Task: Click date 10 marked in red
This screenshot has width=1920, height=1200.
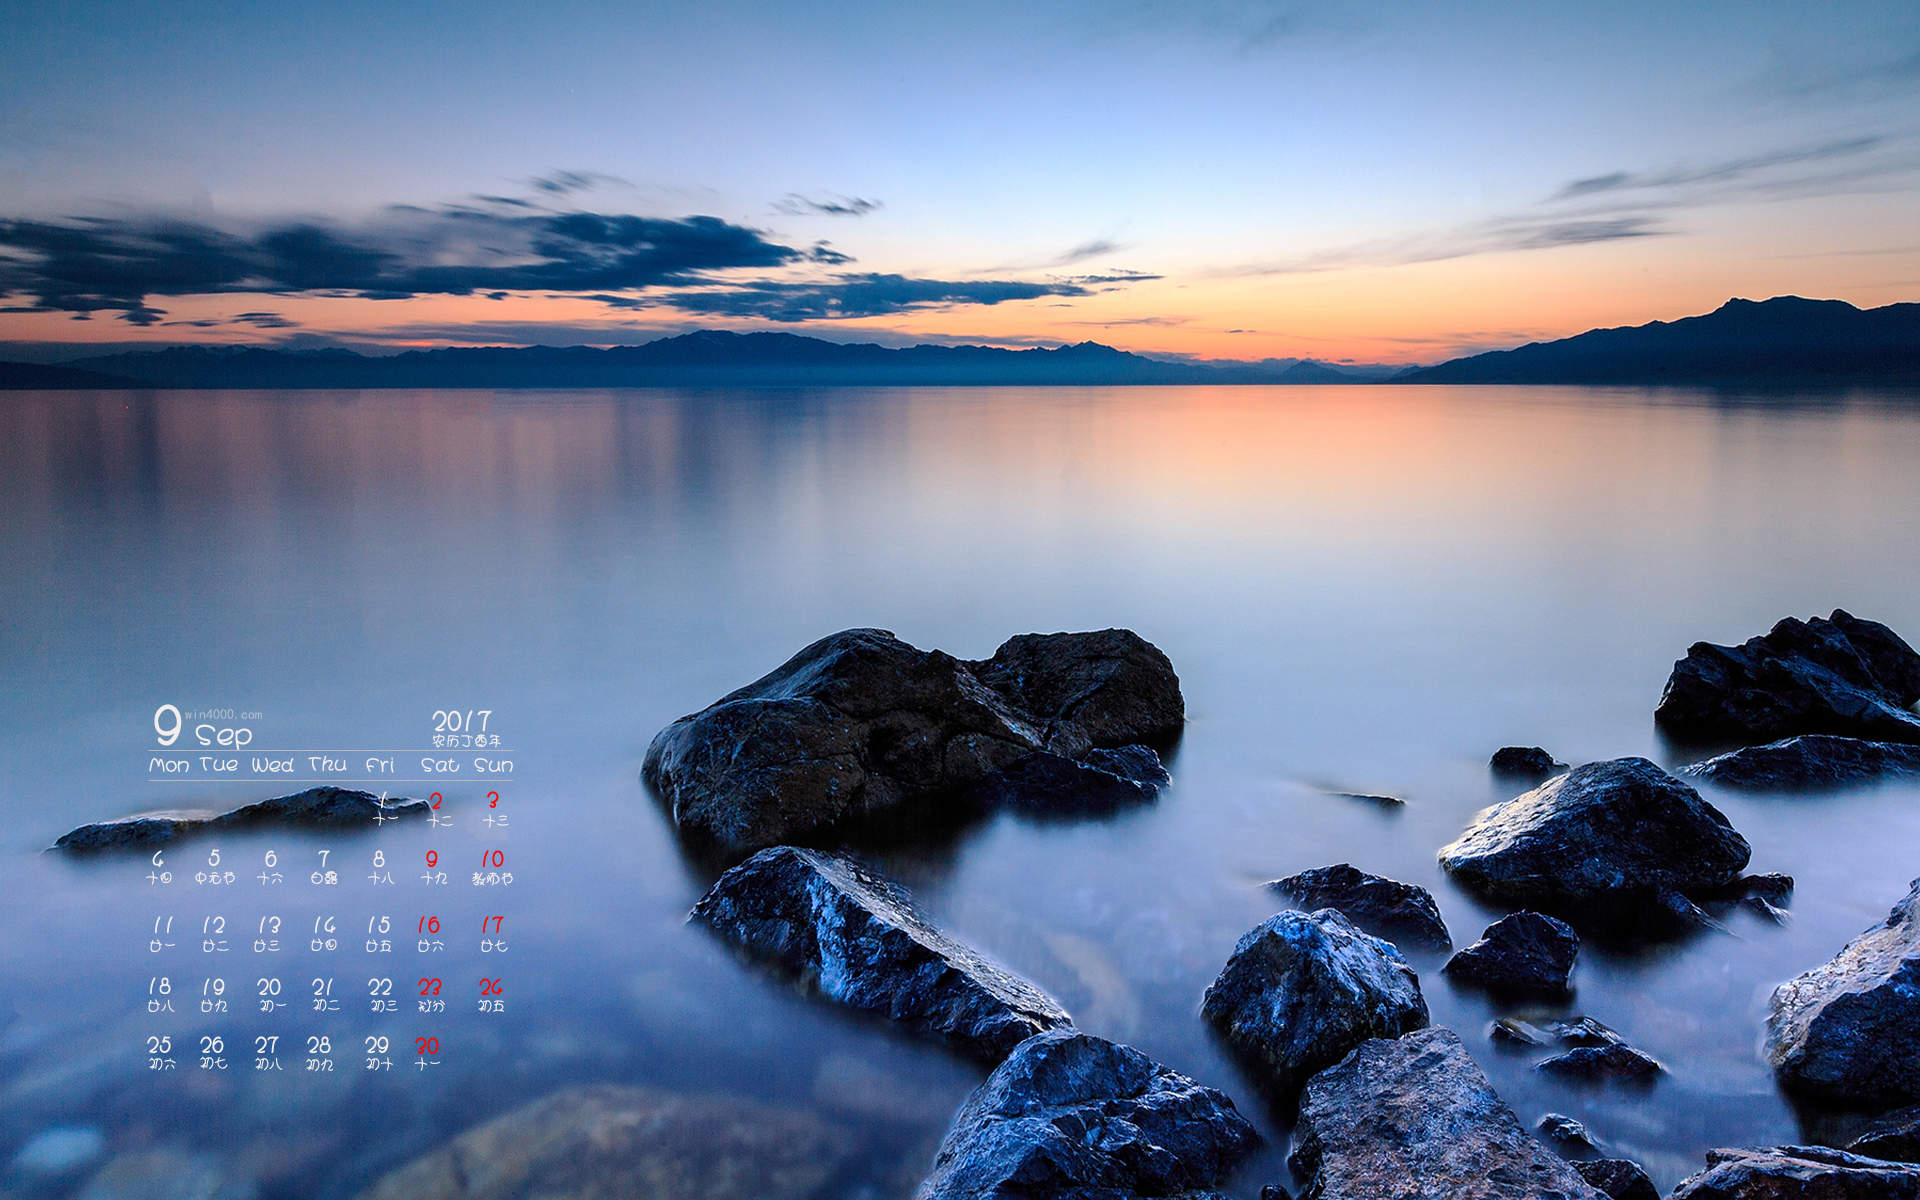Action: 492,858
